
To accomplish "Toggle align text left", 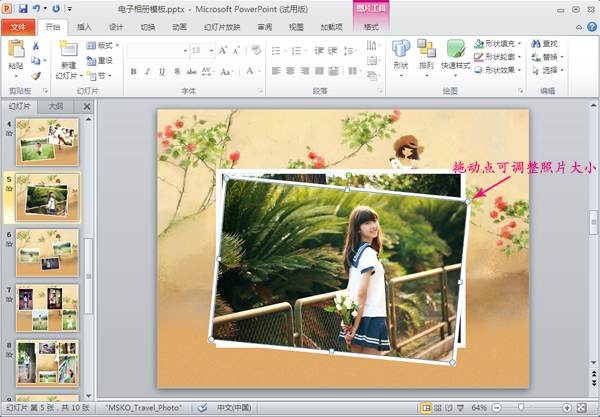I will click(276, 71).
